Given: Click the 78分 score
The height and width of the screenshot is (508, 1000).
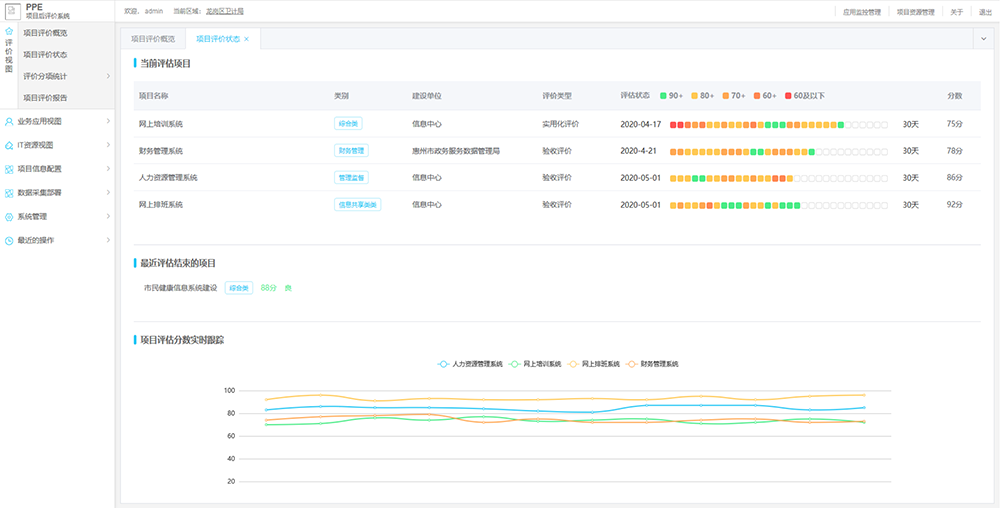Looking at the screenshot, I should [954, 151].
